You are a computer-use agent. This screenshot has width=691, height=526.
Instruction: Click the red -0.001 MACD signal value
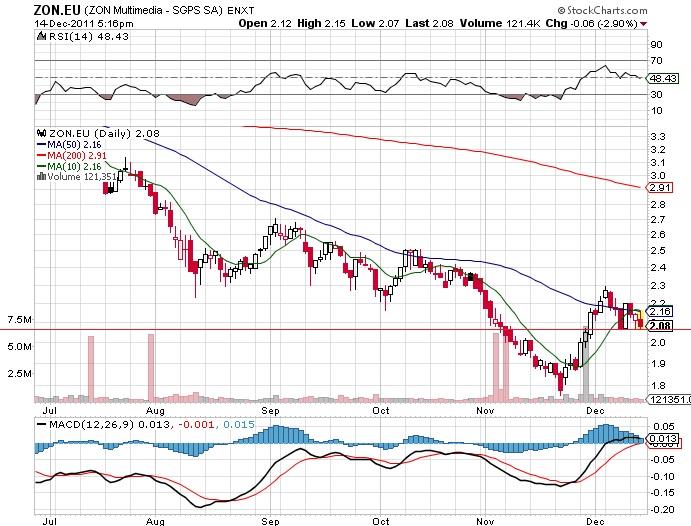pos(196,425)
